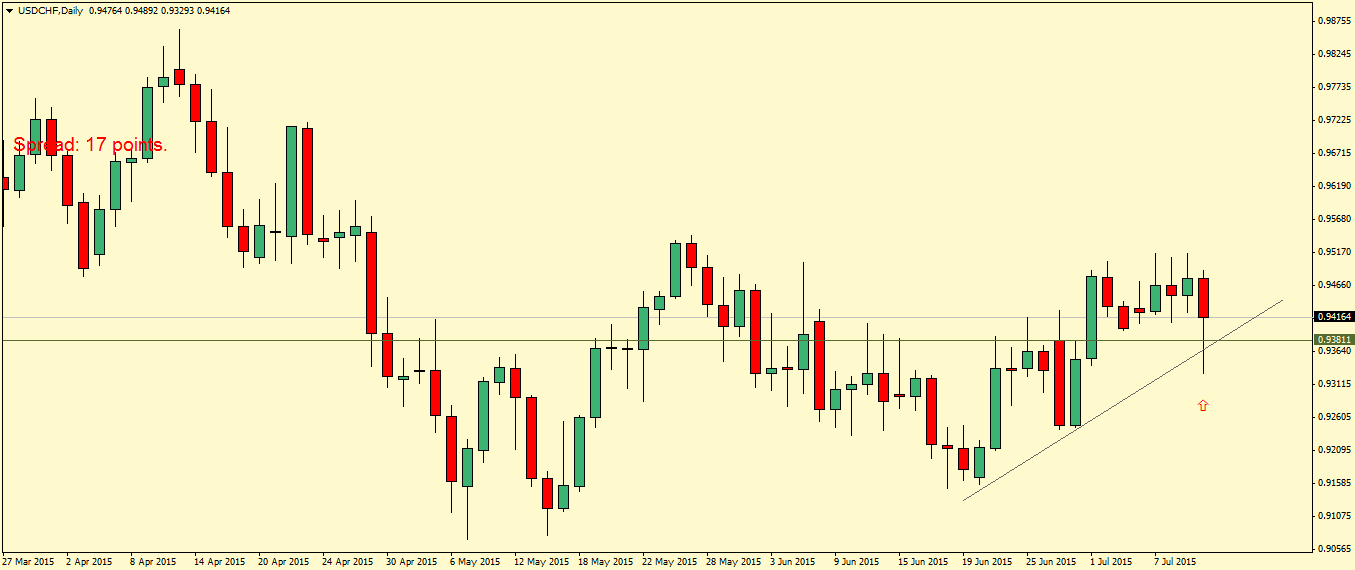Click the 18 May 2015 date label

tap(605, 561)
